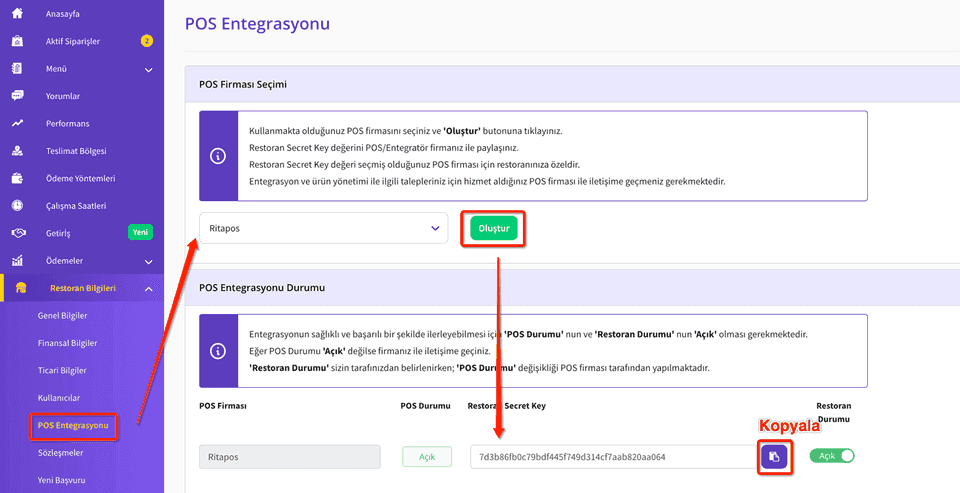Toggle the Restoran Durumu Açık switch
Screen dimensions: 960x493
pyautogui.click(x=831, y=456)
